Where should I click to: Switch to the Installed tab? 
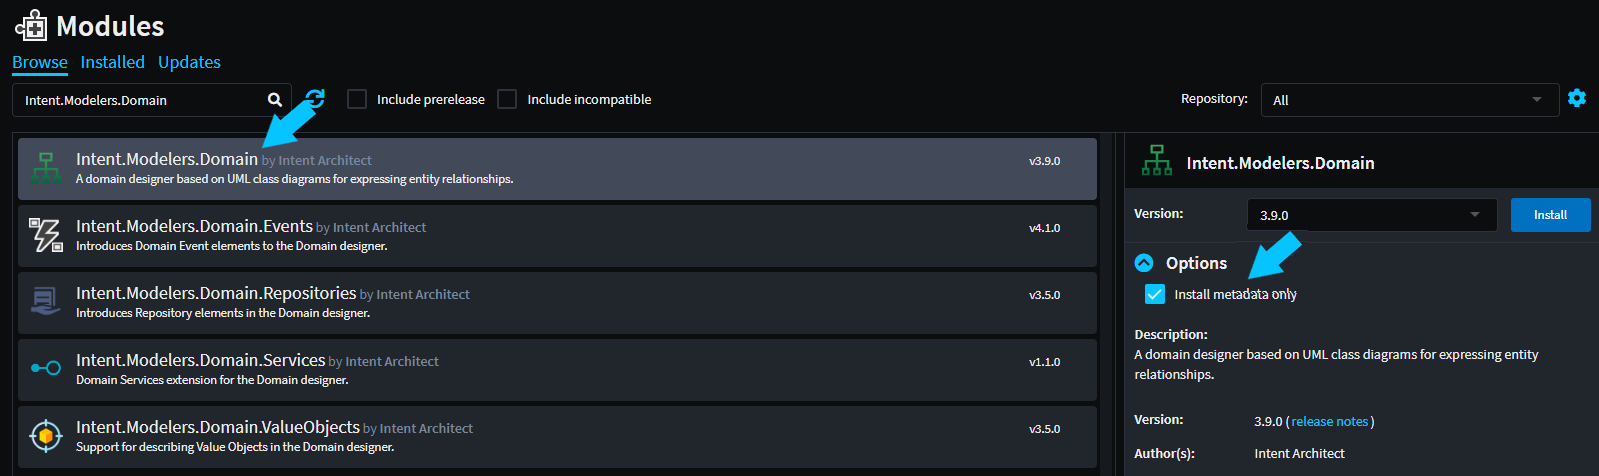coord(112,62)
